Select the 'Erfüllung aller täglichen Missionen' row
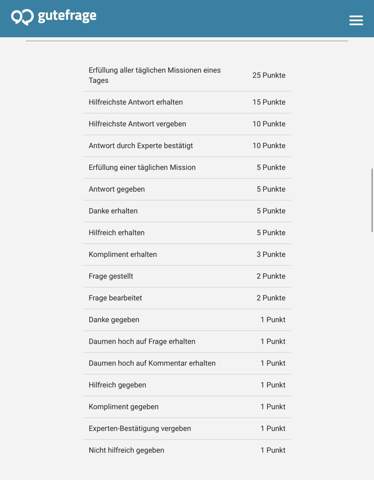Screen dimensions: 374x480 [x=187, y=75]
